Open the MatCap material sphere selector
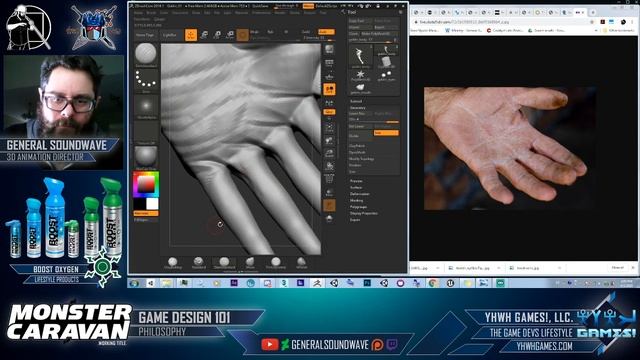Image resolution: width=640 pixels, height=360 pixels. tap(146, 158)
